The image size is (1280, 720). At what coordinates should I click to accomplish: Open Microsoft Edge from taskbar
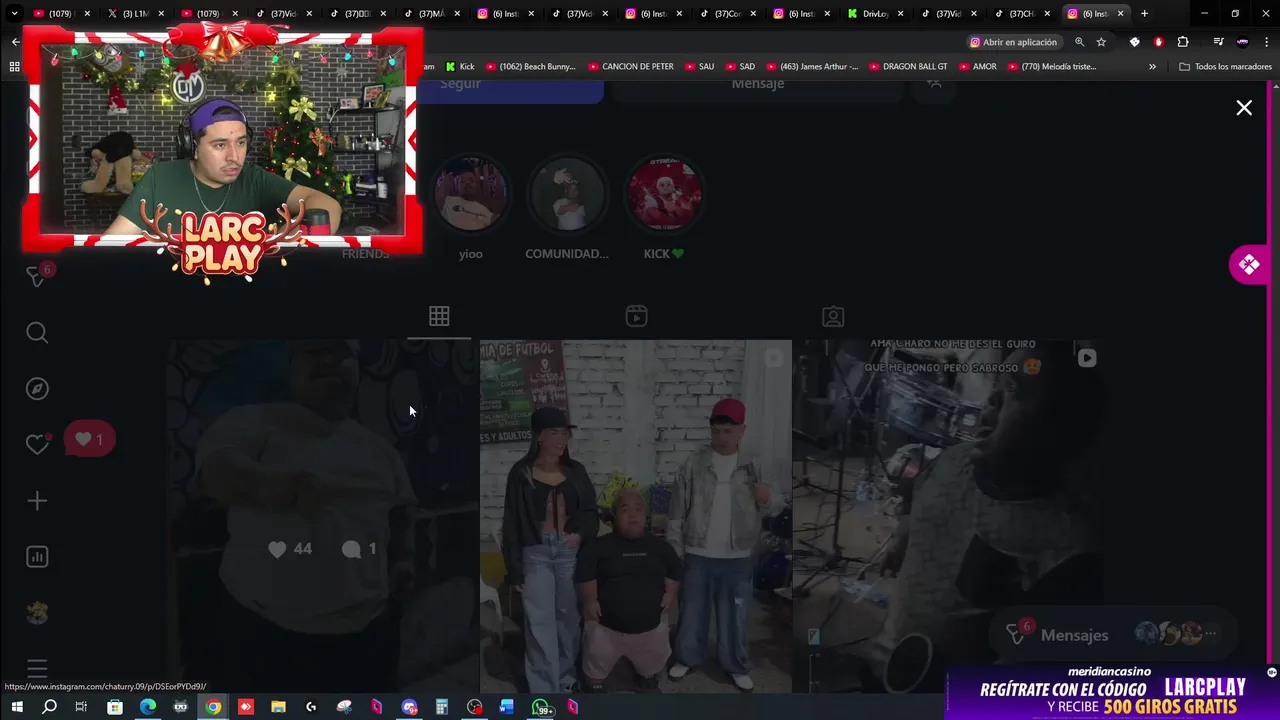pyautogui.click(x=148, y=707)
